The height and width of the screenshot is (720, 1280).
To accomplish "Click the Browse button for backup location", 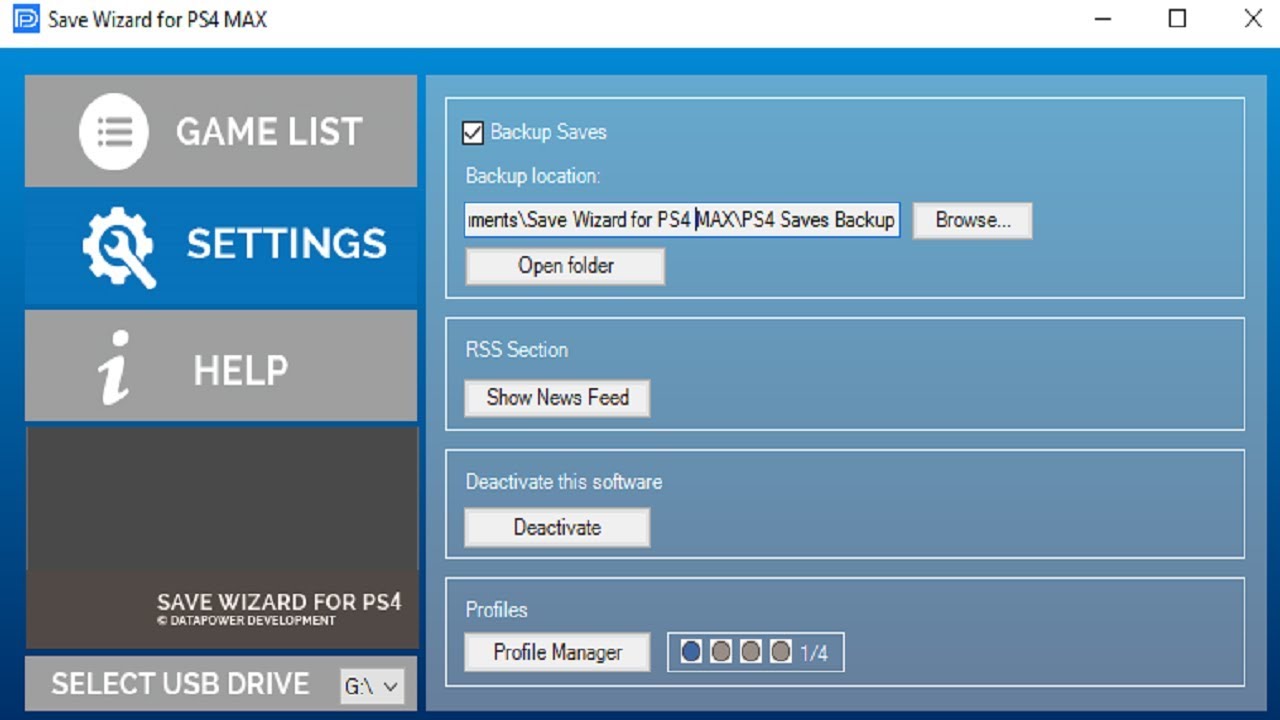I will coord(971,220).
